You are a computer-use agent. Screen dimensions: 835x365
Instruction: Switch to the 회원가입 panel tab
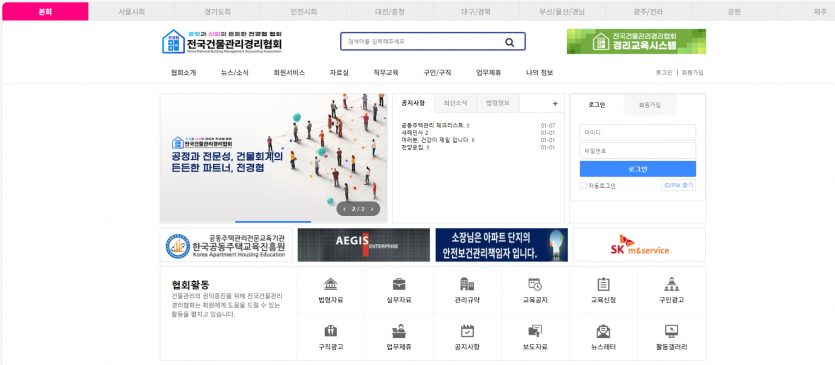coord(650,105)
